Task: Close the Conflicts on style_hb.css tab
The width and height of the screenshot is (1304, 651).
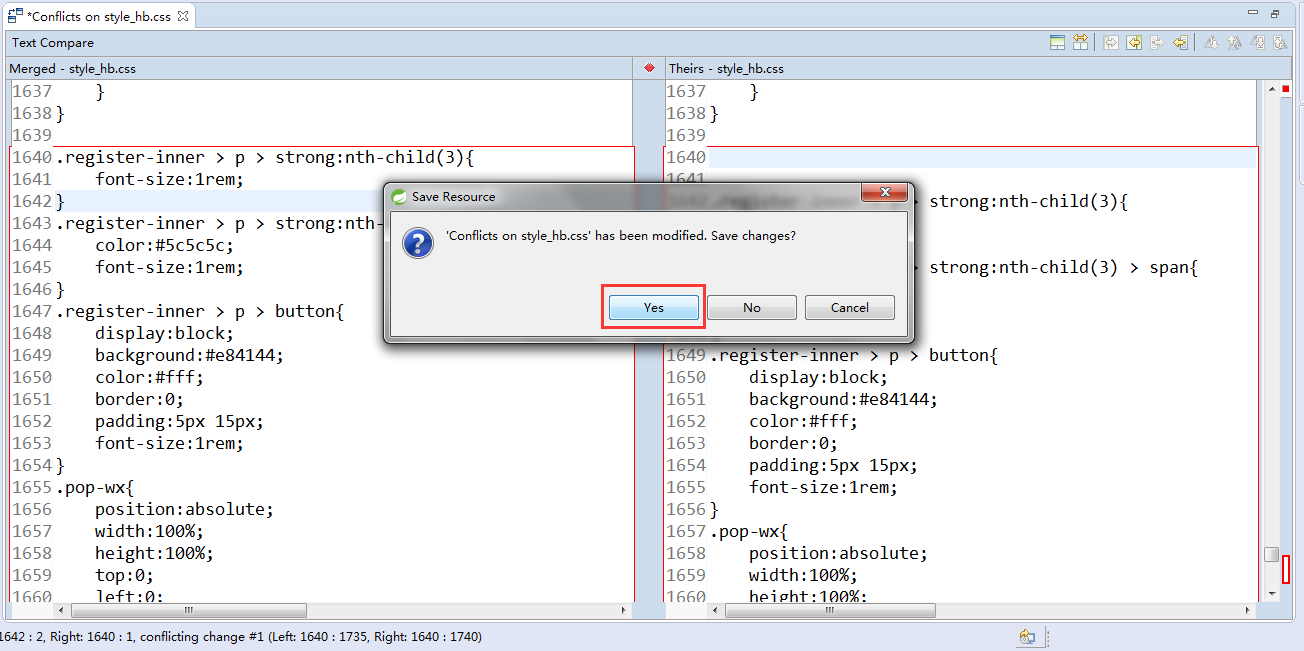Action: coord(182,16)
